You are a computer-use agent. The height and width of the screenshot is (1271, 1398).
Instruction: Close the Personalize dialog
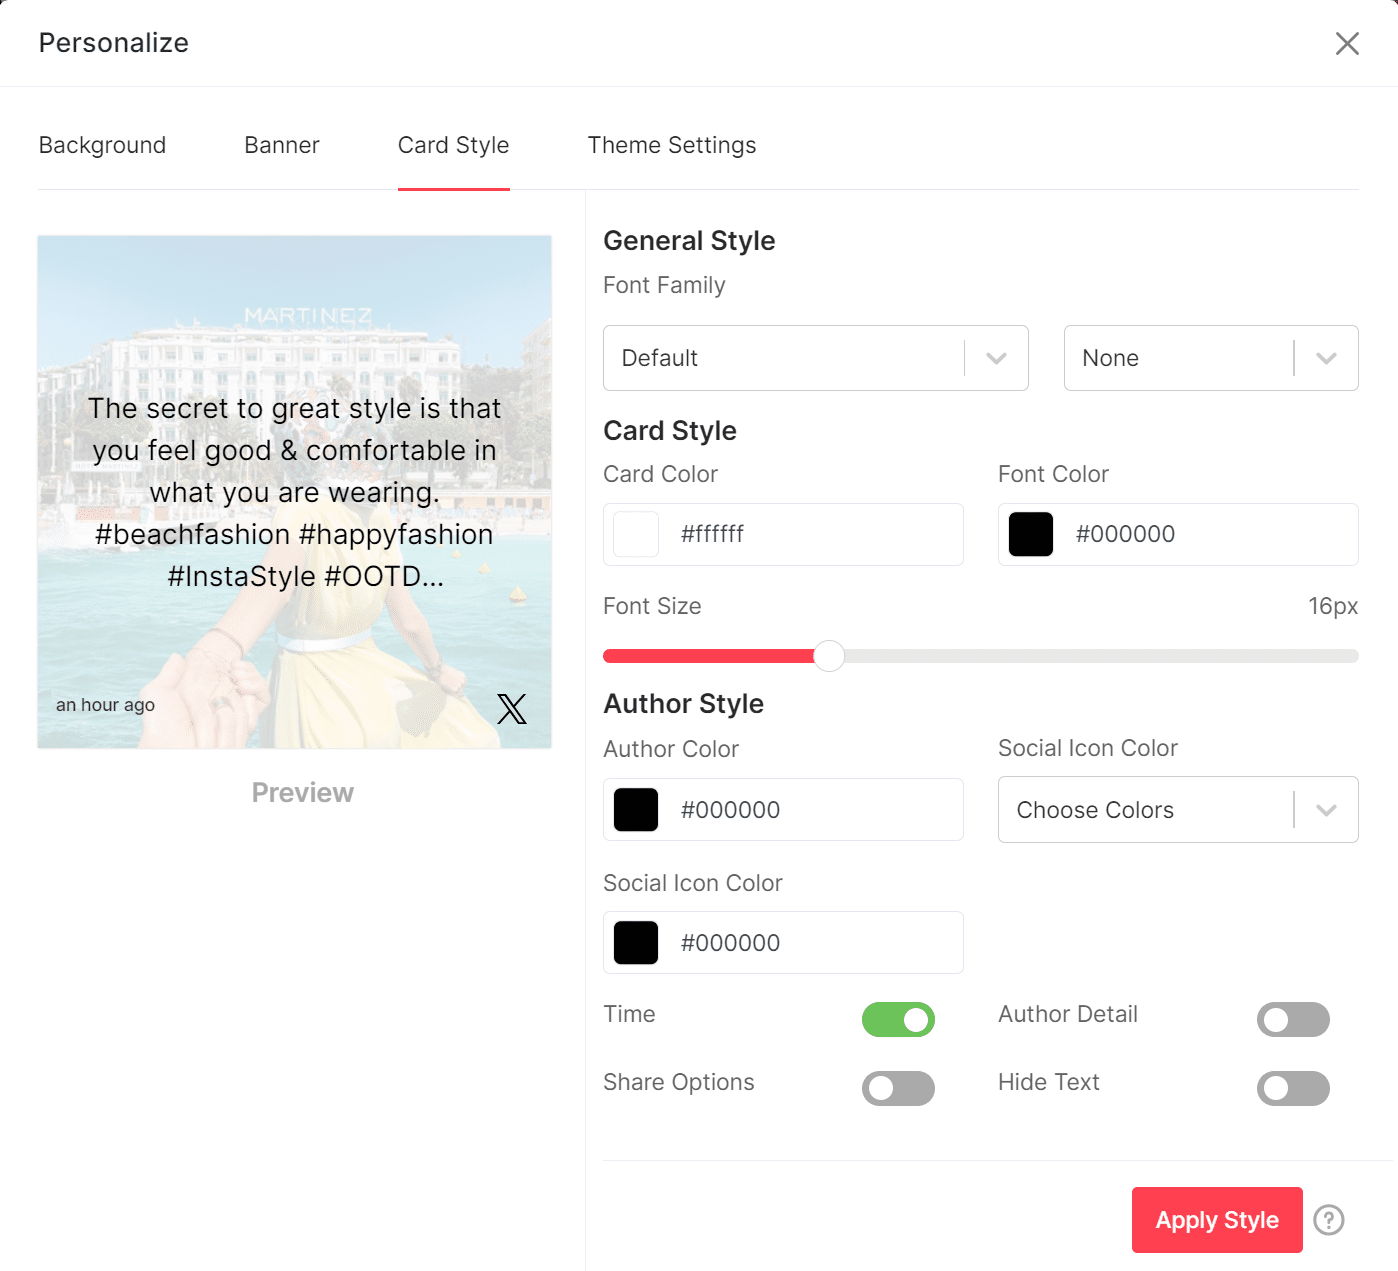(1346, 43)
